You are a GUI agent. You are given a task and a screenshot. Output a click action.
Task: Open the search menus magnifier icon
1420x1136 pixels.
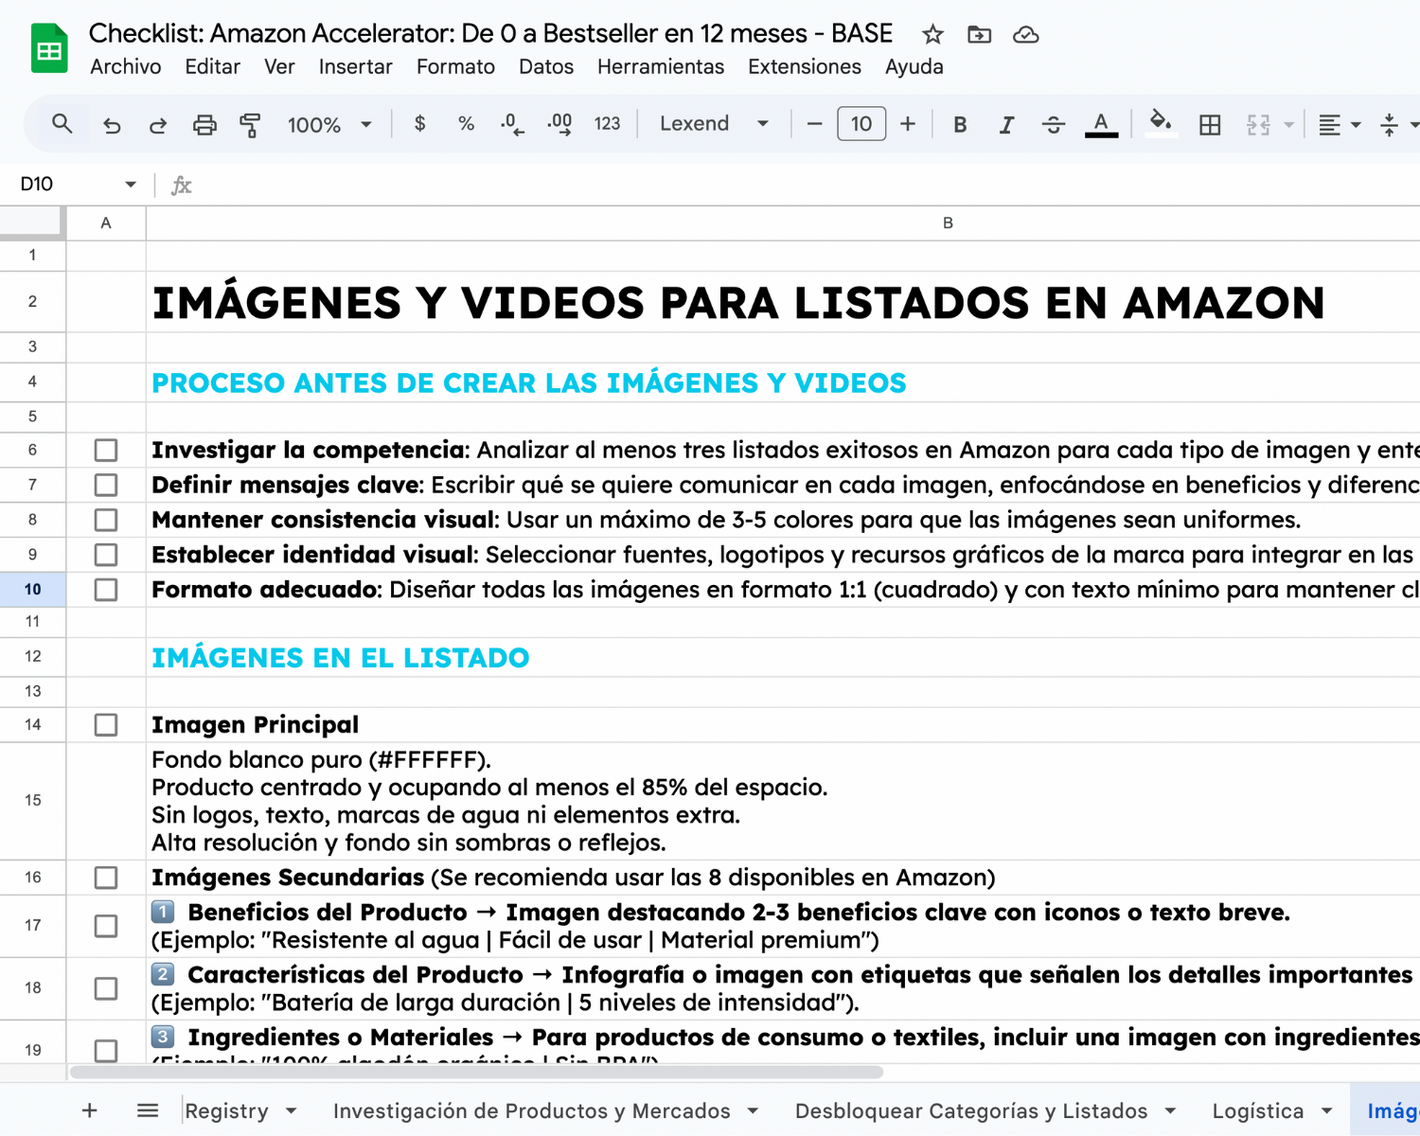coord(62,124)
